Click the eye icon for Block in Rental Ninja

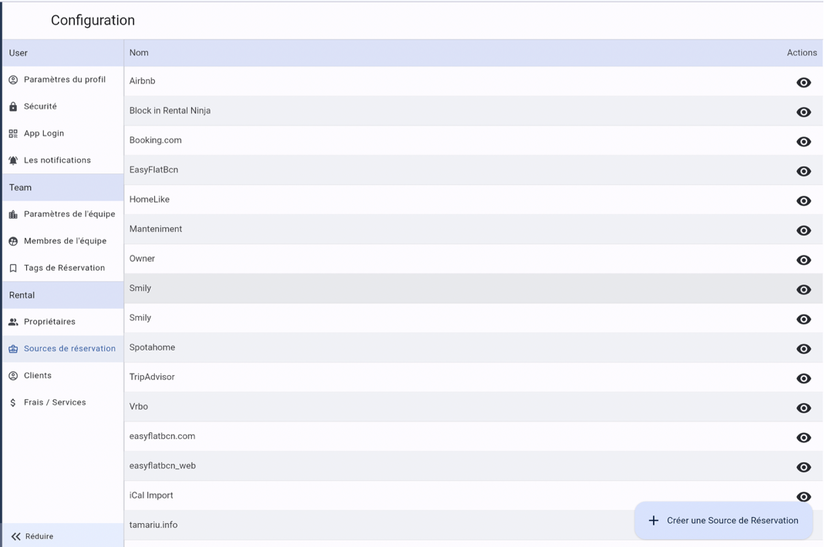pos(803,112)
